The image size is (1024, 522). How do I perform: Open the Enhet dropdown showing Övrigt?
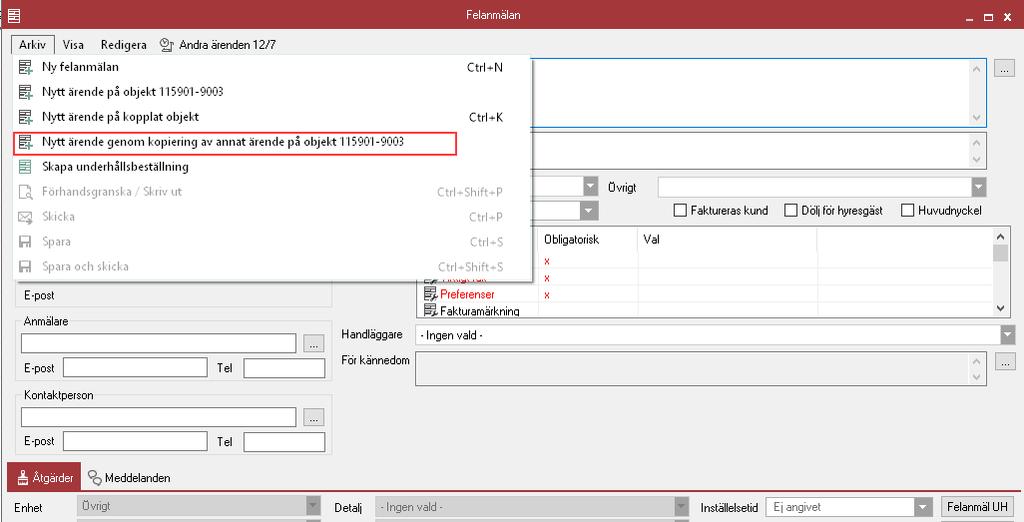point(199,506)
